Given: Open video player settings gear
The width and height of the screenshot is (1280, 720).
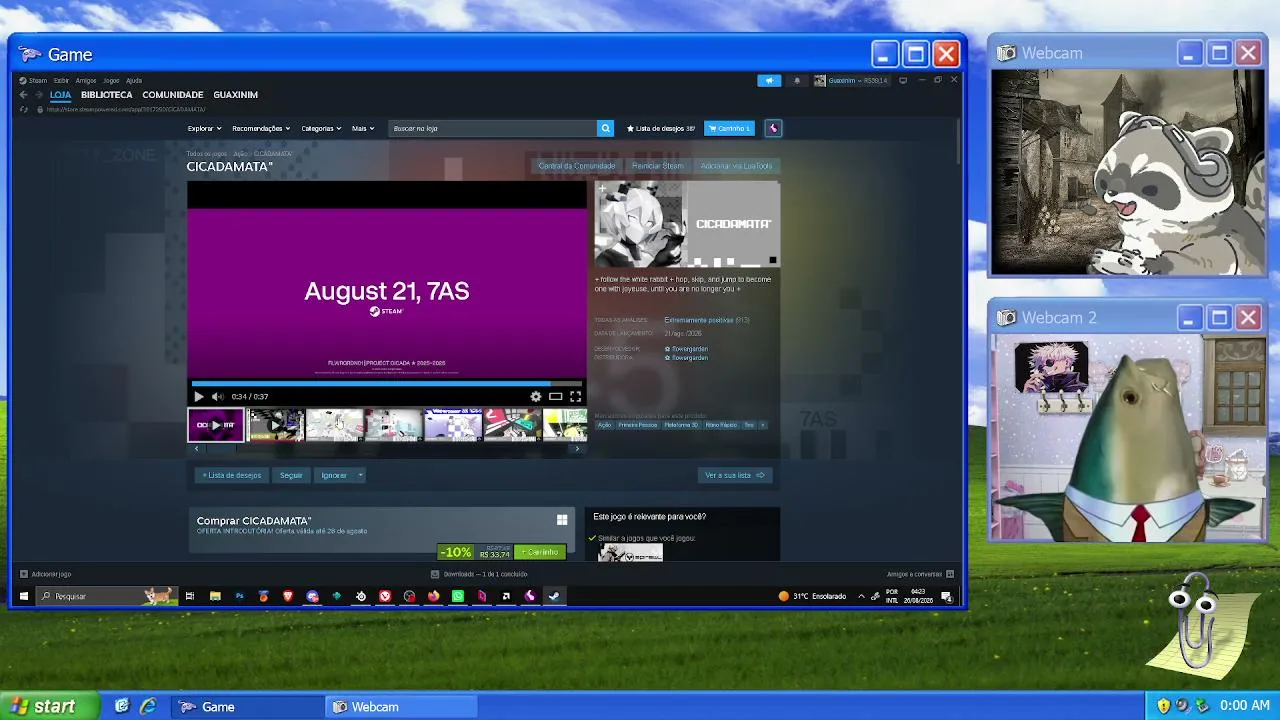Looking at the screenshot, I should coord(536,397).
